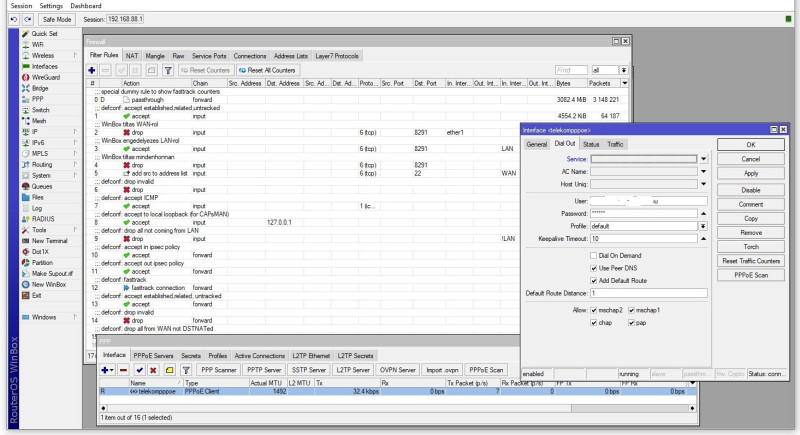Open Partition in the sidebar
Screen dimensions: 800x435
[x=42, y=263]
